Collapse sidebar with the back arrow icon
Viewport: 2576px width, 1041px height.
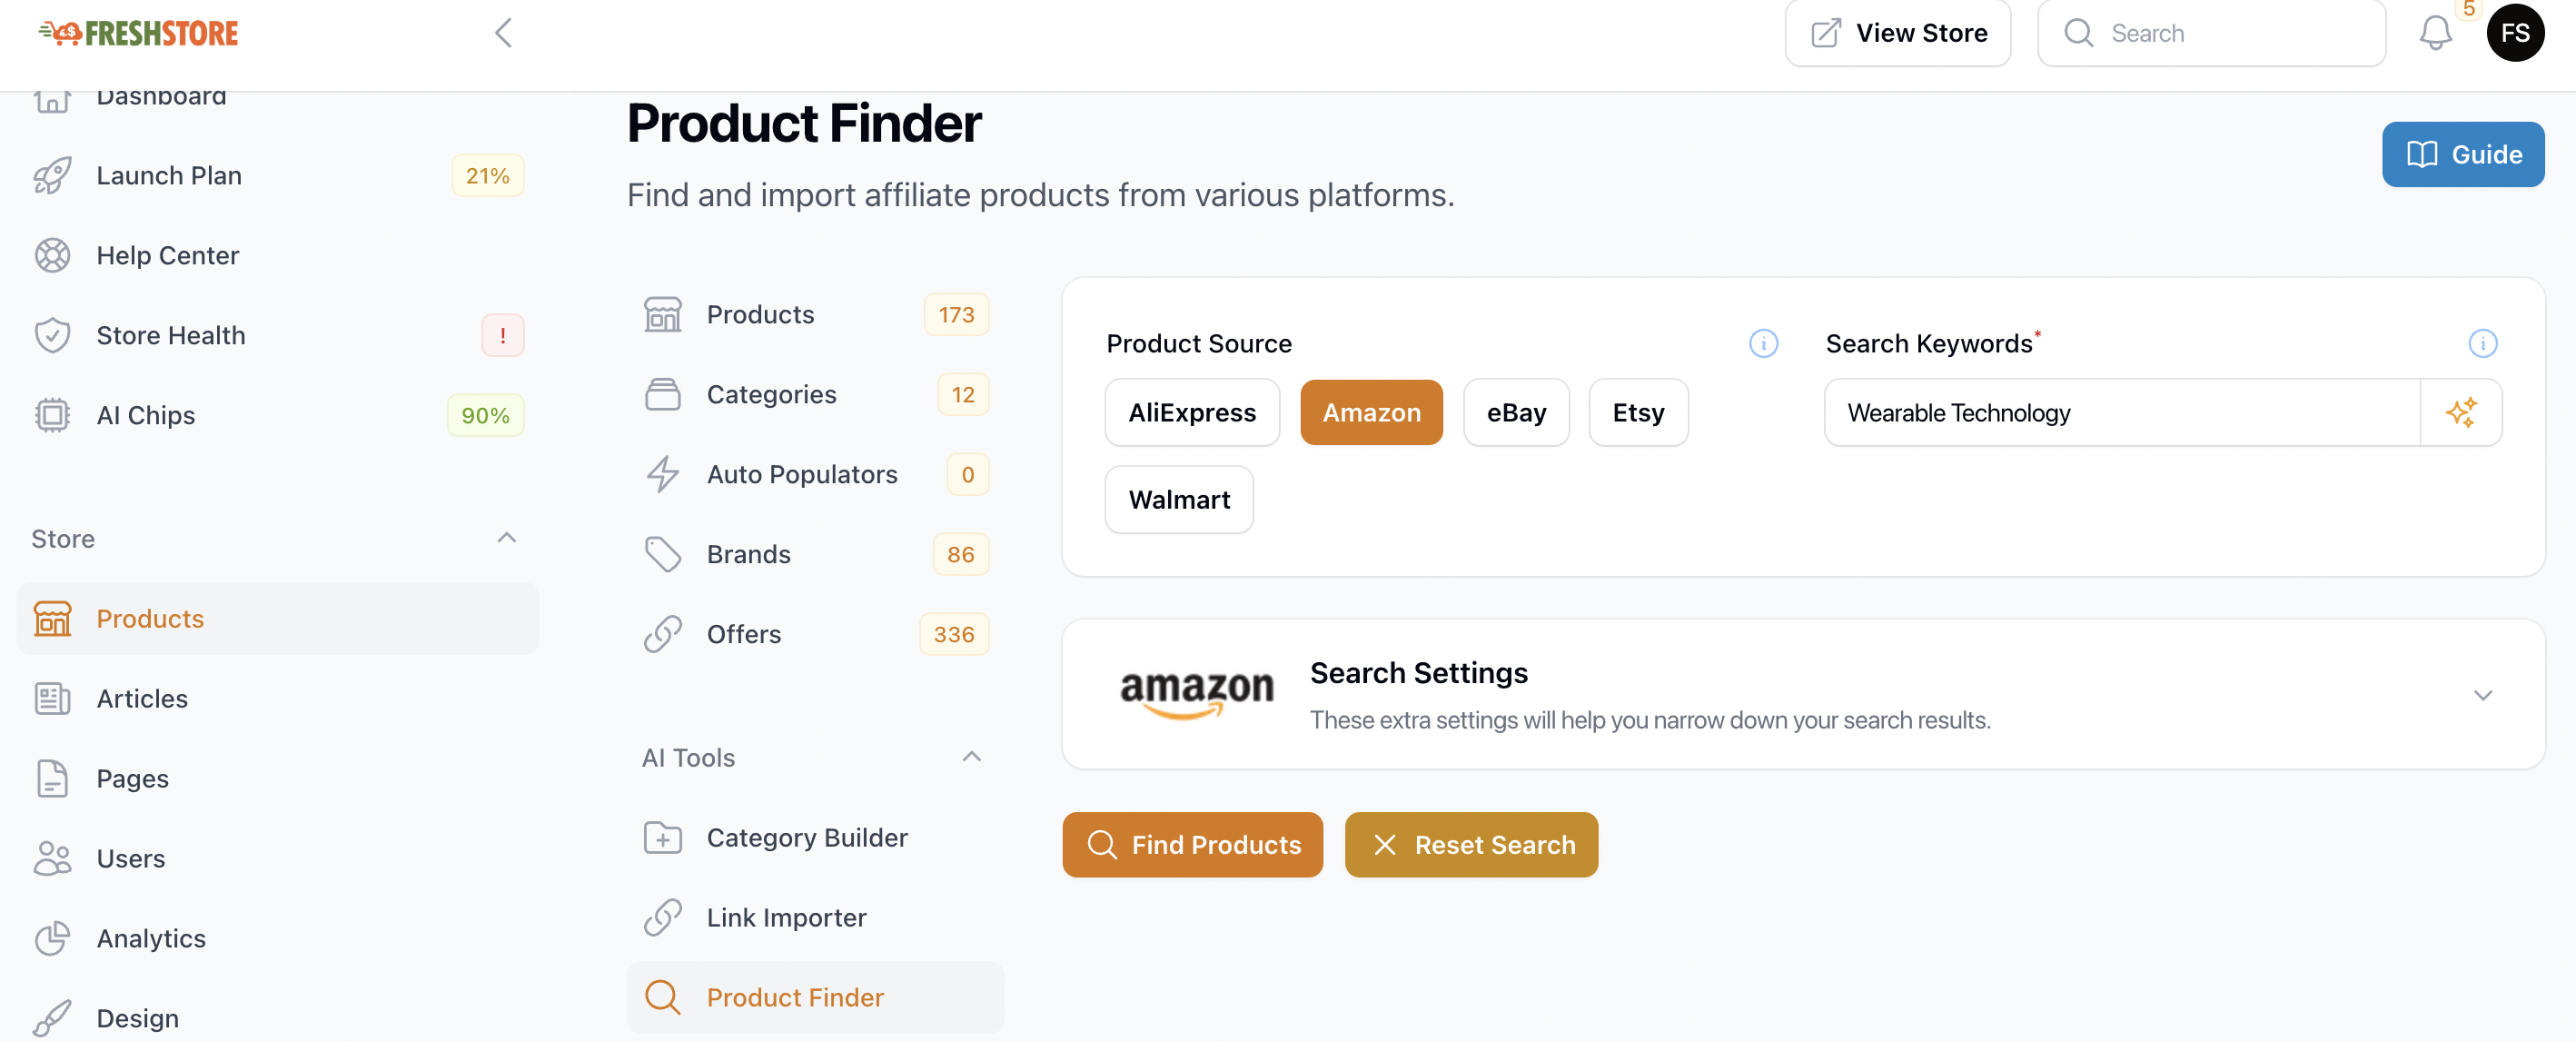503,33
